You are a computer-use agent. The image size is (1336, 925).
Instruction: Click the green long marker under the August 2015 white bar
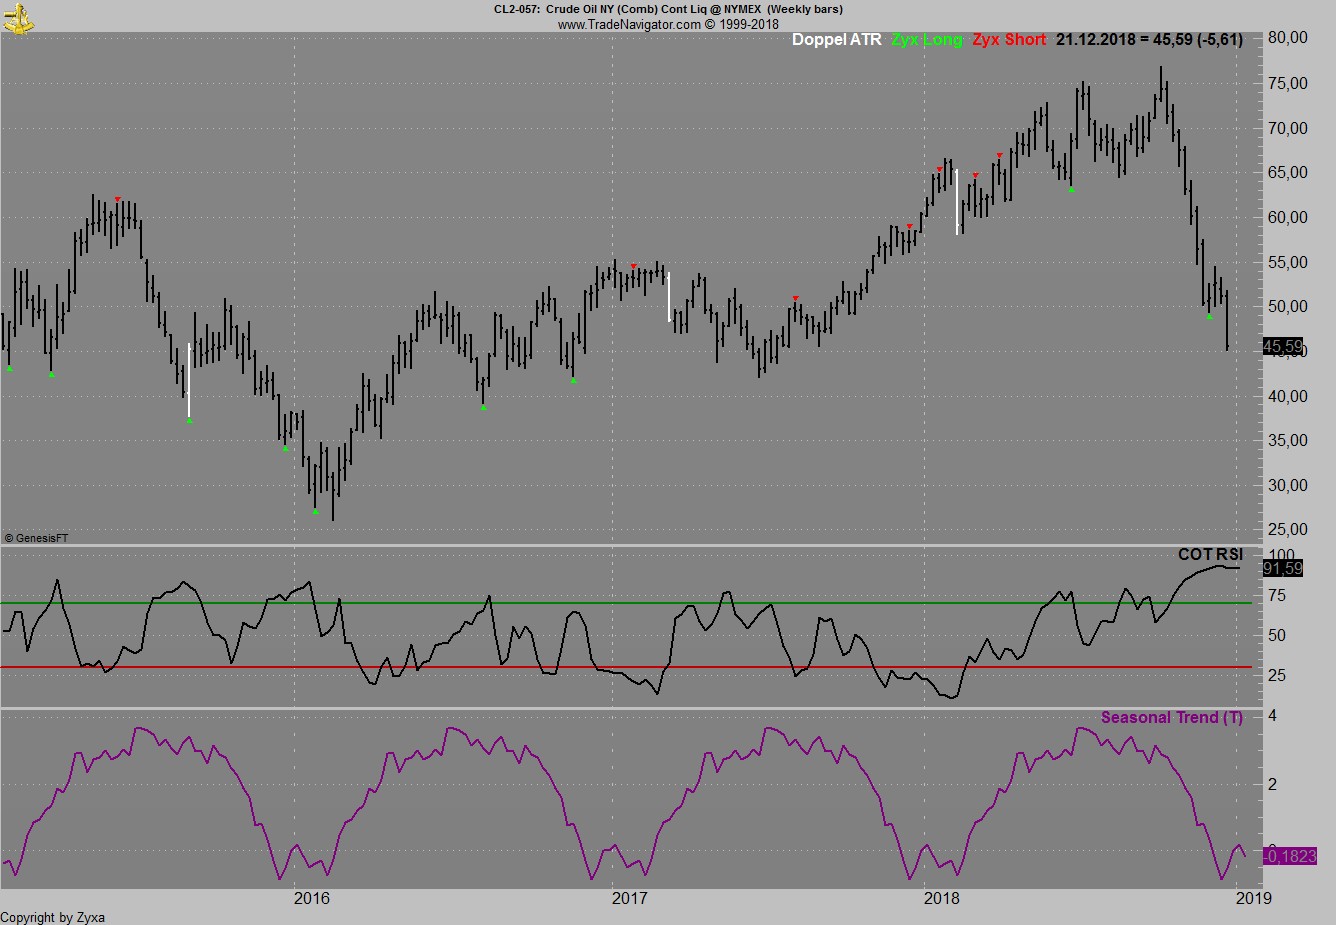coord(189,420)
